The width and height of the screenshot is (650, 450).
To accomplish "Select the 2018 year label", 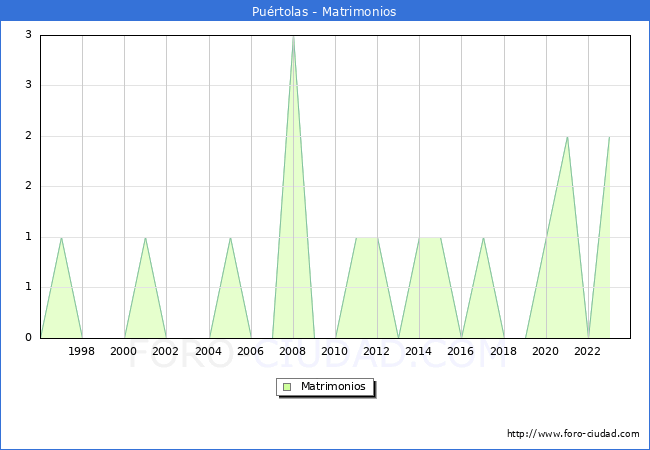I will [x=504, y=351].
